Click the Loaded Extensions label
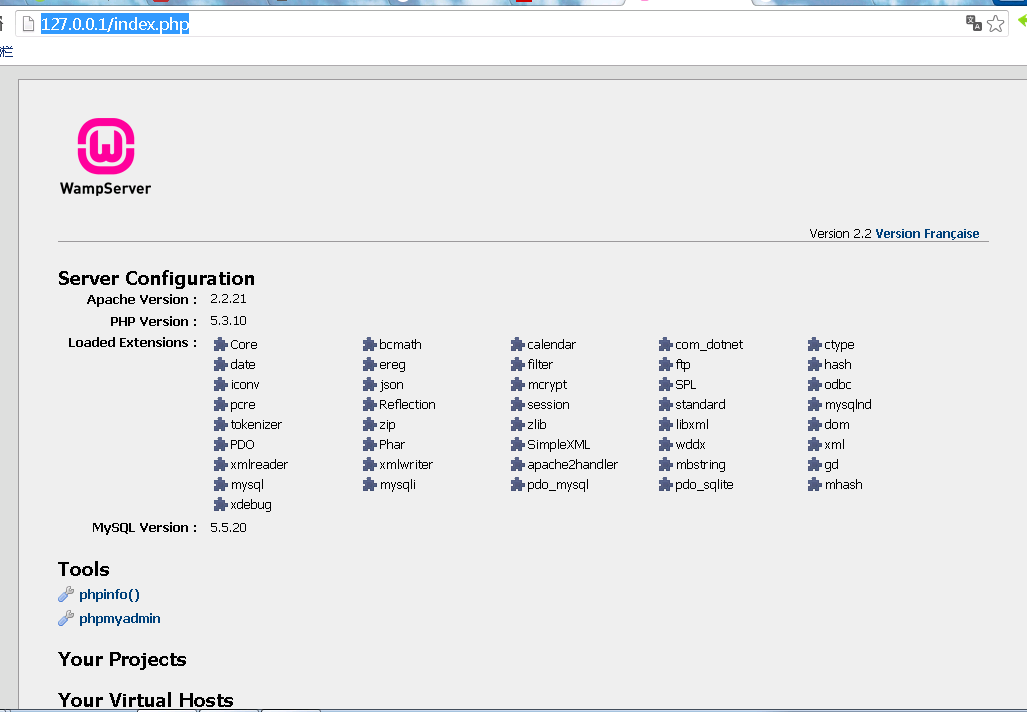This screenshot has height=712, width=1027. (132, 343)
